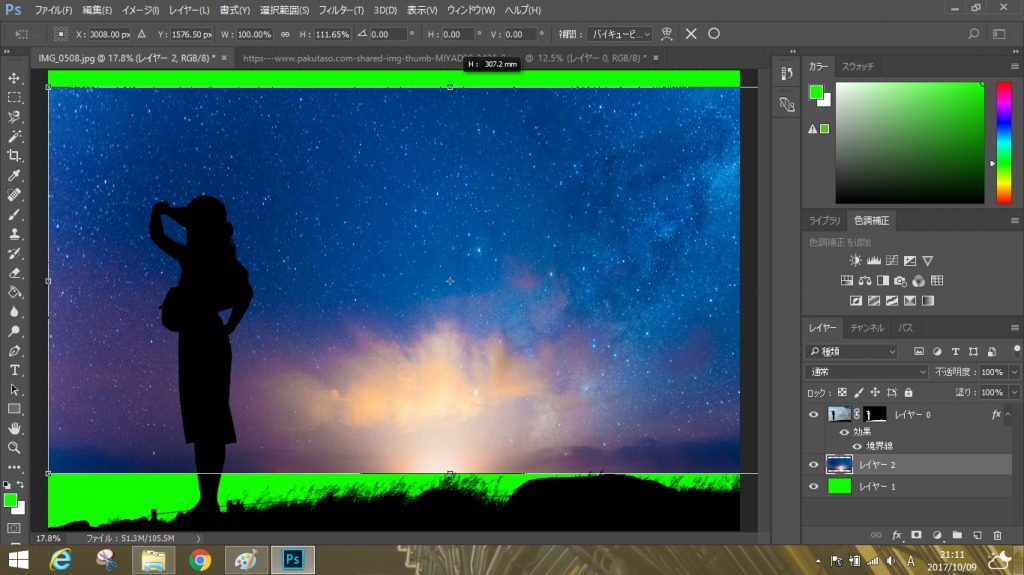Toggle visibility of レイヤー 1
Screen dimensions: 1024x575
pos(813,487)
